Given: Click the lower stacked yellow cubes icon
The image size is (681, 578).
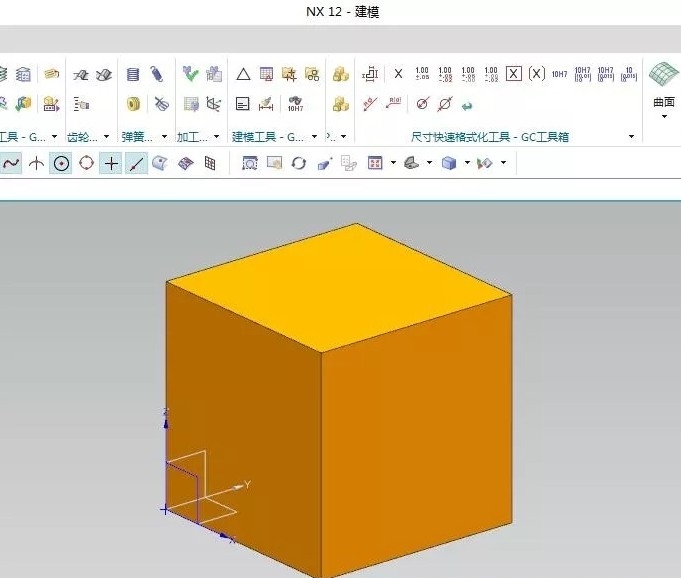Looking at the screenshot, I should click(x=341, y=104).
